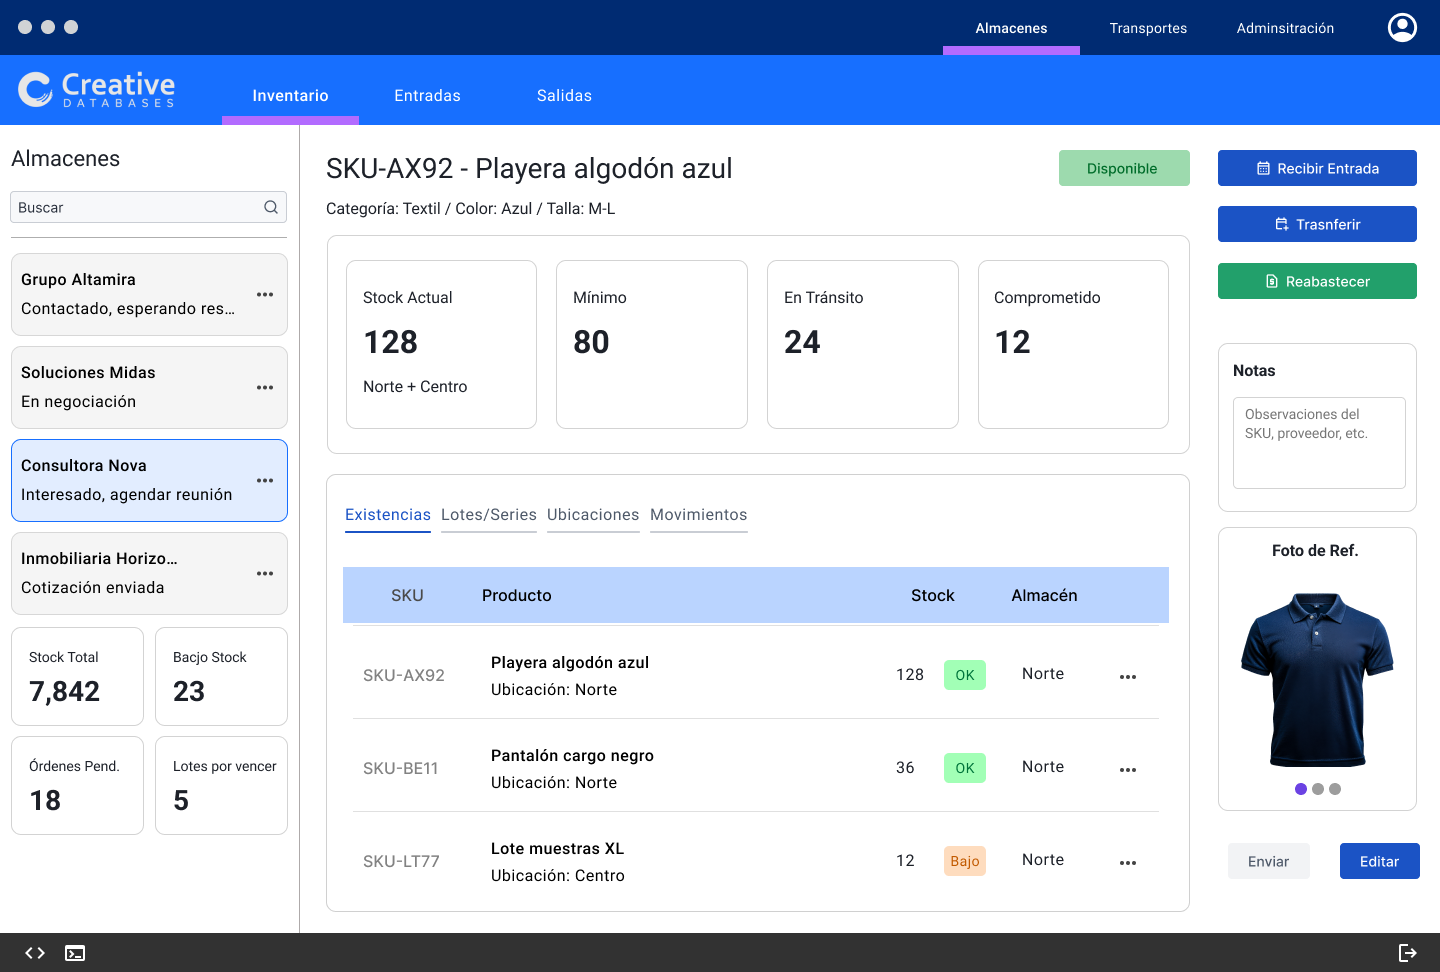Expand row actions for SKU-BE11
Viewport: 1440px width, 972px height.
click(1128, 769)
